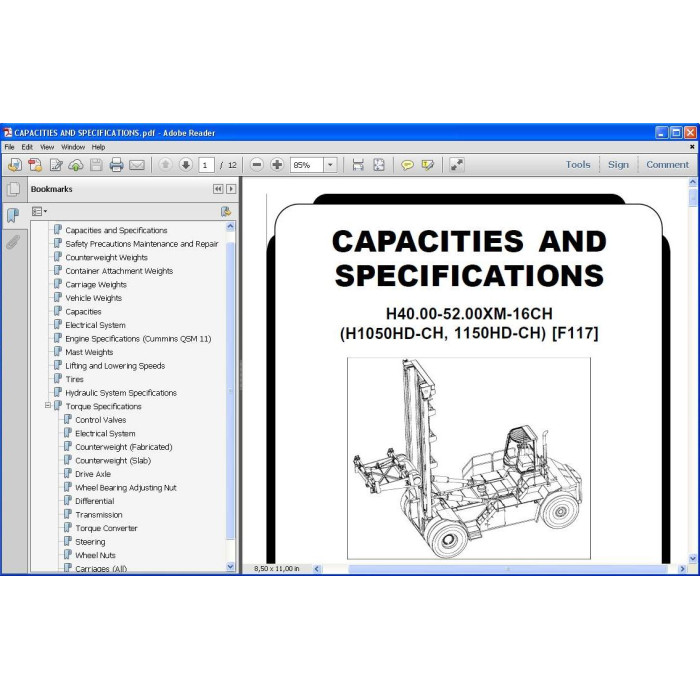Click document vertical scrollbar down arrow
Screen dimensions: 700x700
tap(692, 558)
